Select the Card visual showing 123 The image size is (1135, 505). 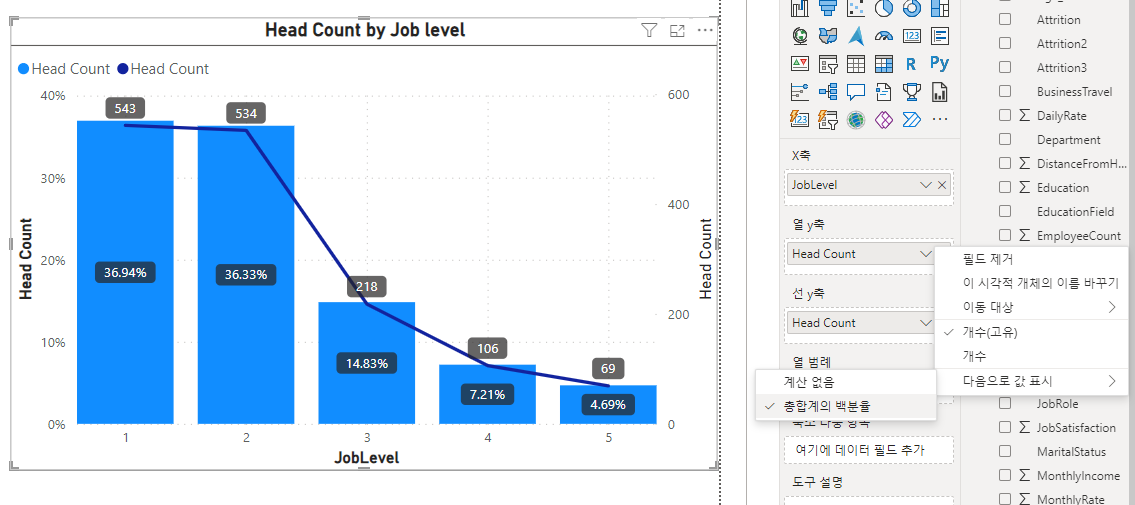click(x=912, y=35)
